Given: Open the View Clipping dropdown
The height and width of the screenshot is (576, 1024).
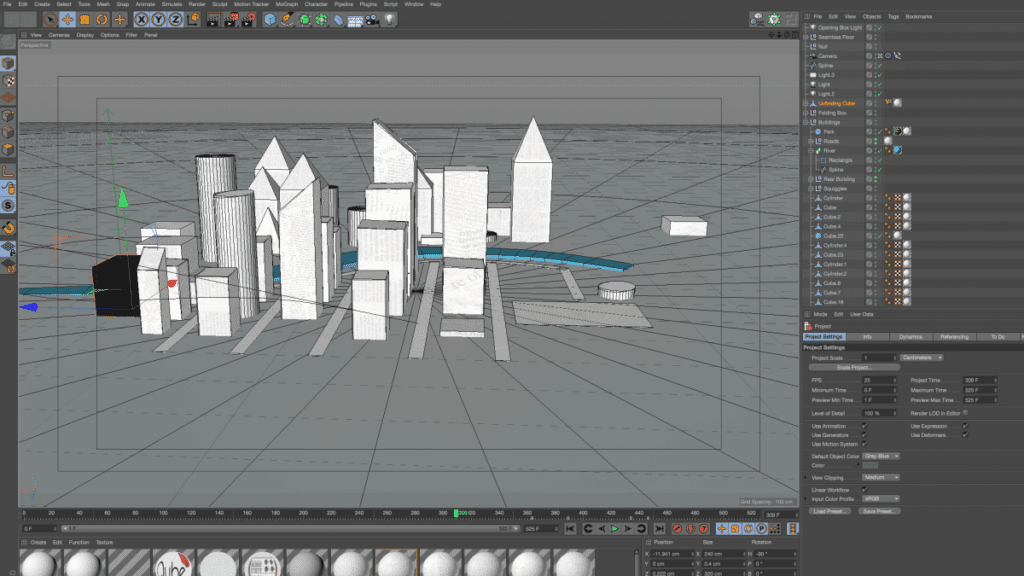Looking at the screenshot, I should pyautogui.click(x=881, y=478).
